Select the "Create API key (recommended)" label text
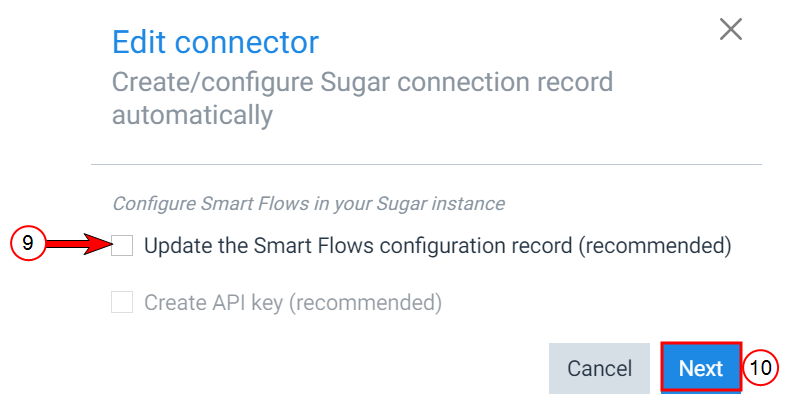 (292, 302)
